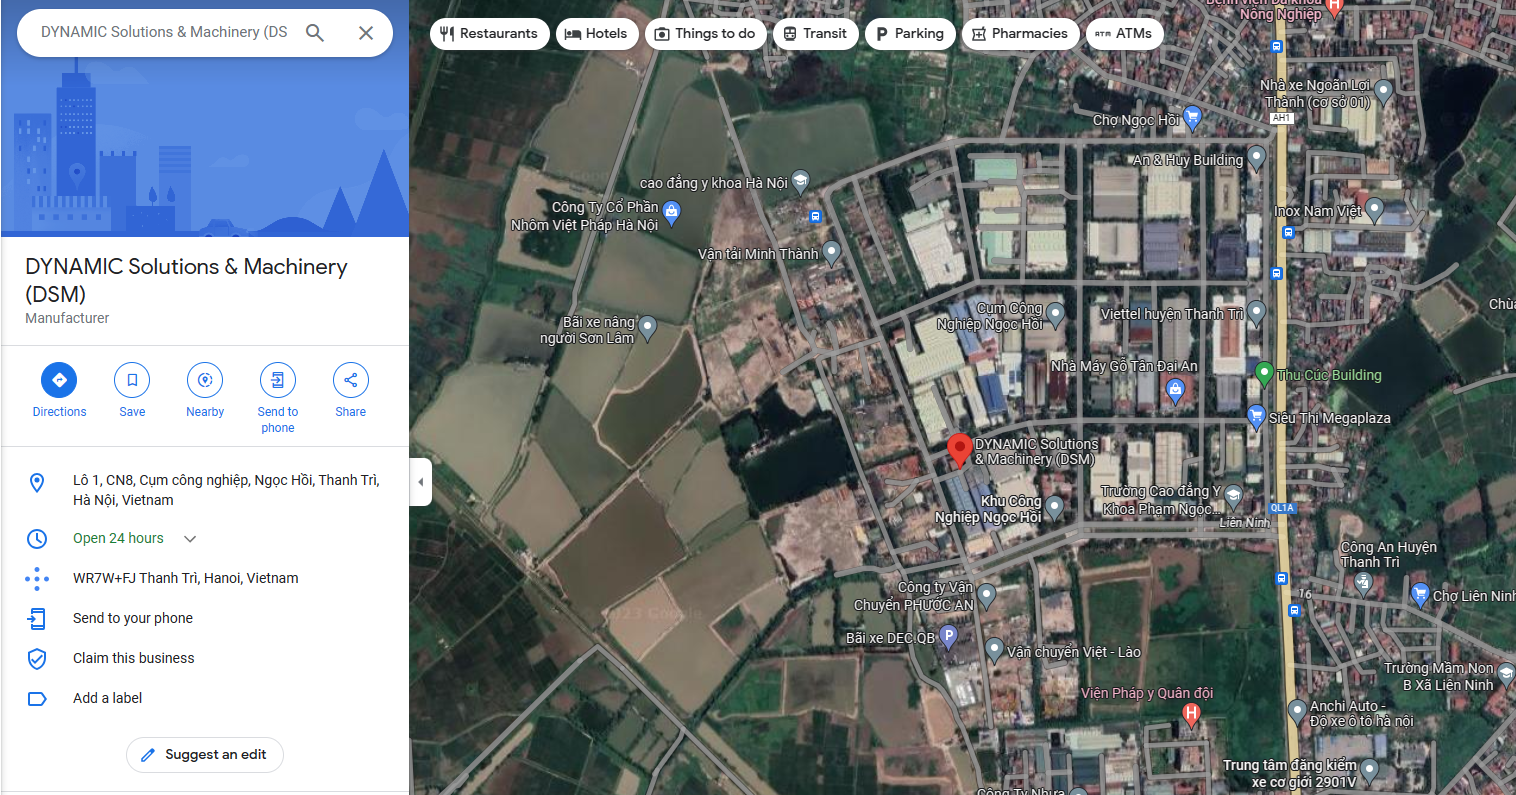Open Nearby search icon

(205, 380)
